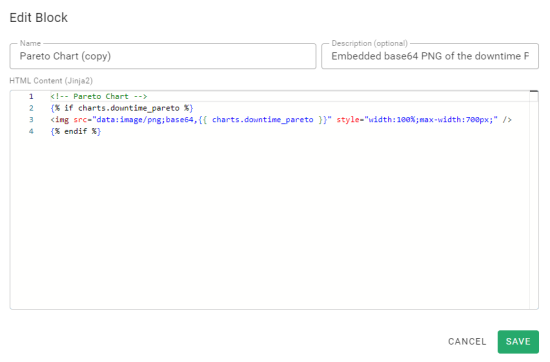Place cursor in the Pareto Chart comment
The height and width of the screenshot is (362, 550).
click(x=99, y=96)
